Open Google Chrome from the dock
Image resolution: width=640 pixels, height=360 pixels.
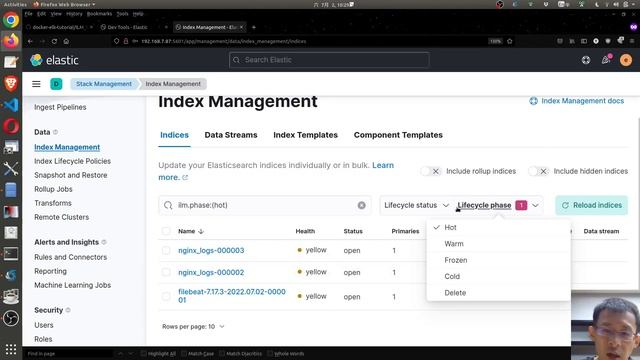[11, 20]
